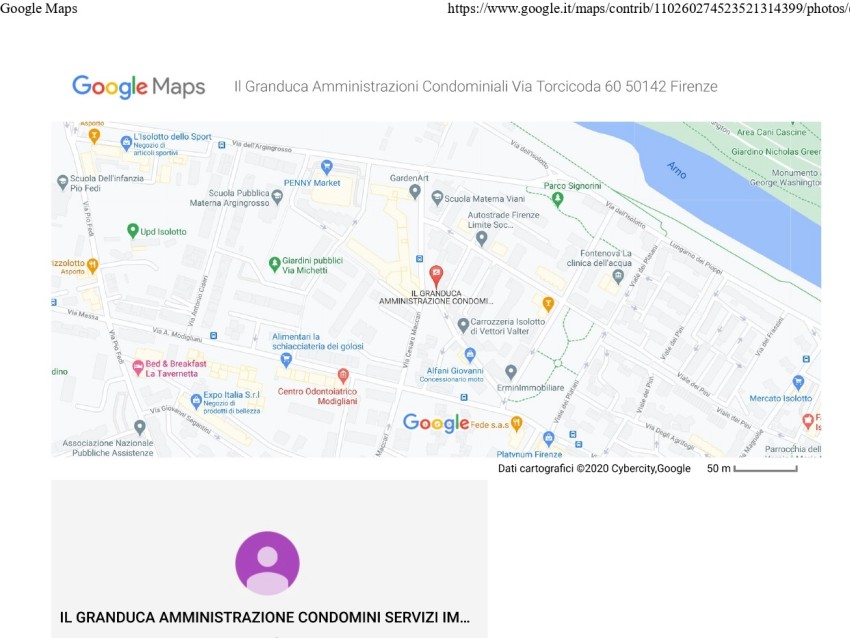Click the purple contributor profile avatar
Image resolution: width=850 pixels, height=638 pixels.
coord(267,563)
